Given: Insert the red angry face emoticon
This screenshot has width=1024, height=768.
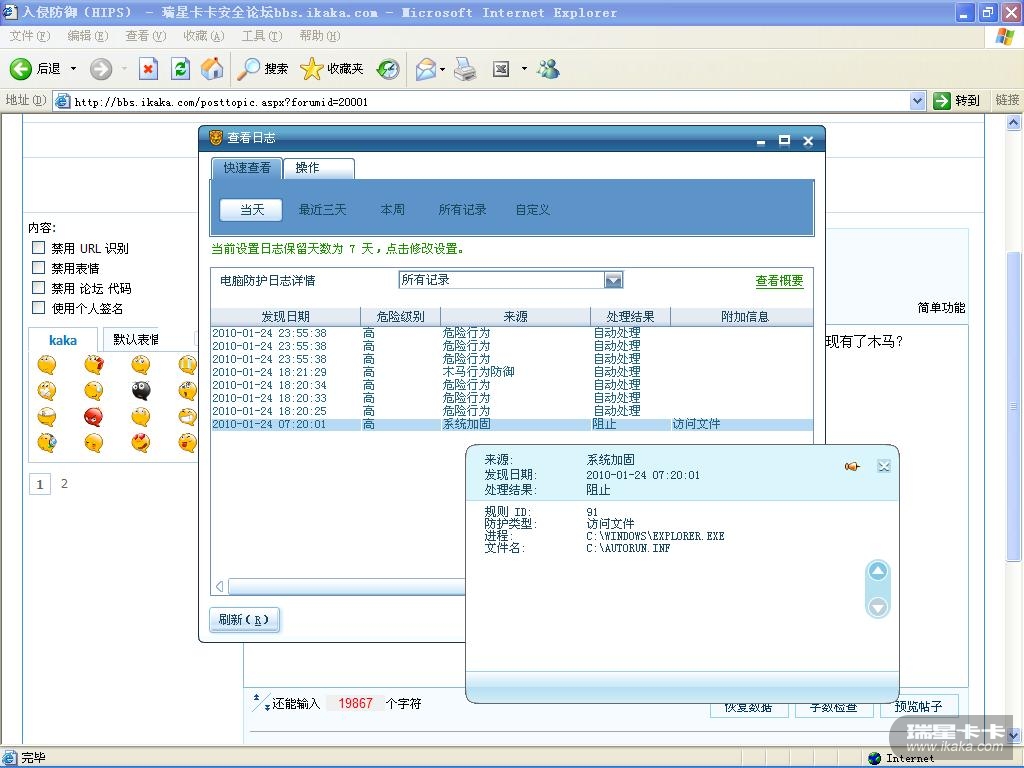Looking at the screenshot, I should tap(93, 417).
